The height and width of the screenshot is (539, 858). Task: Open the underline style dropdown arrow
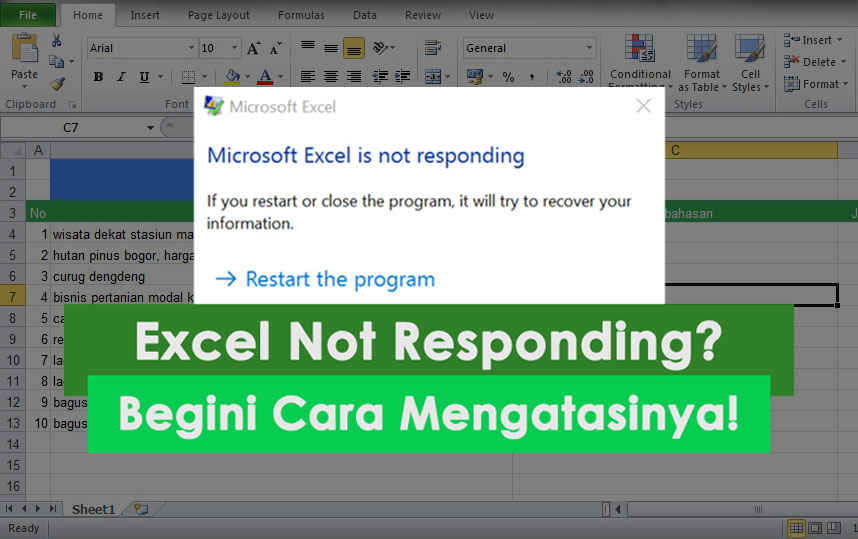160,77
